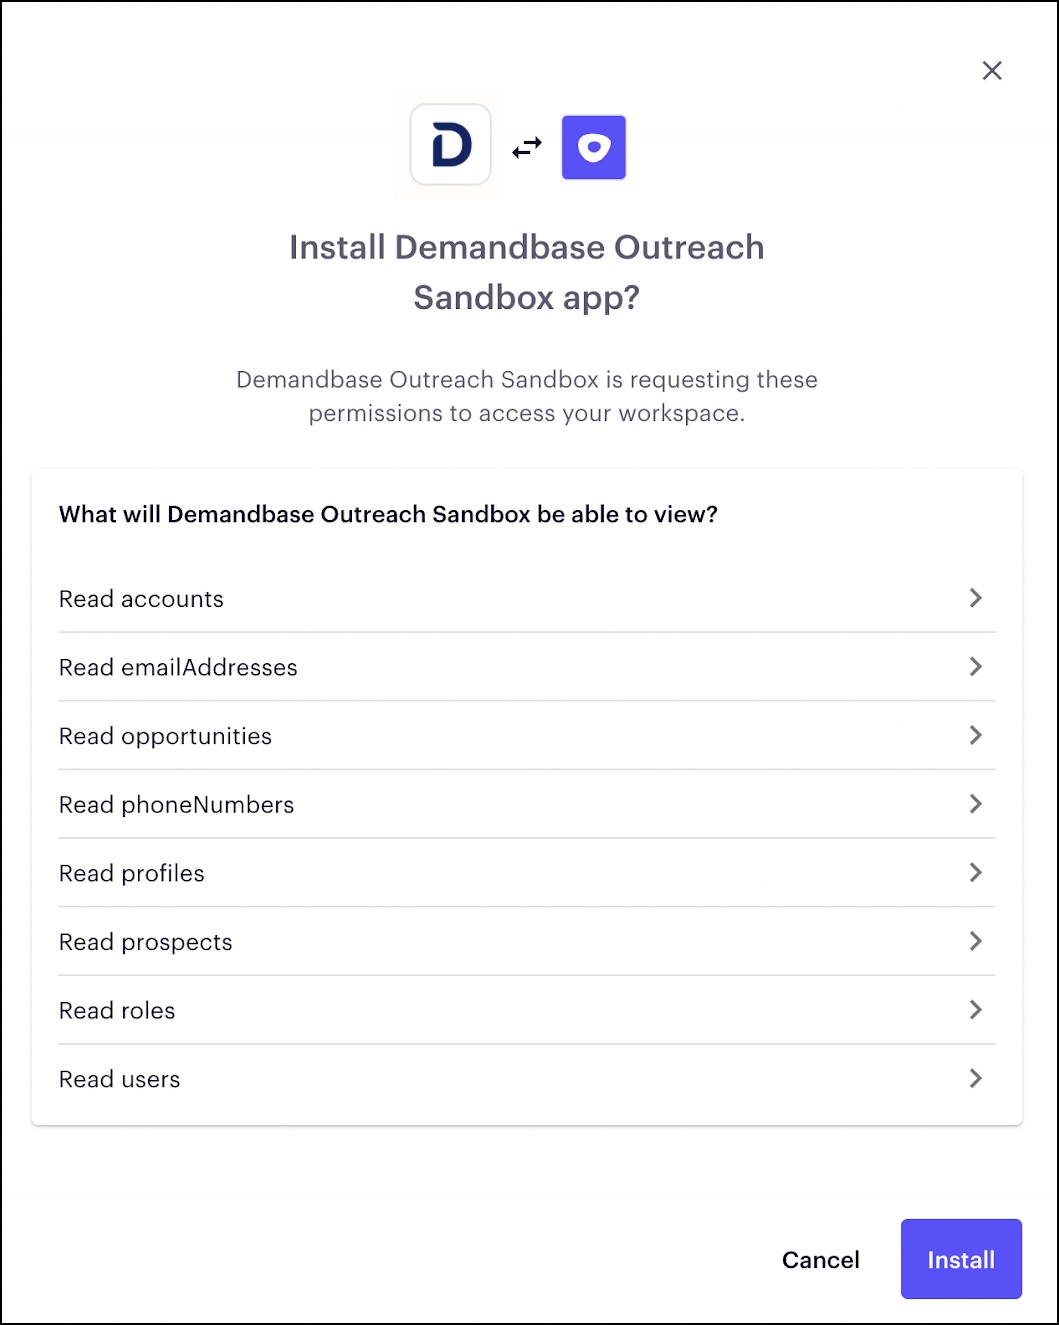
Task: Click the purple Outreach logo icon
Action: [x=594, y=147]
